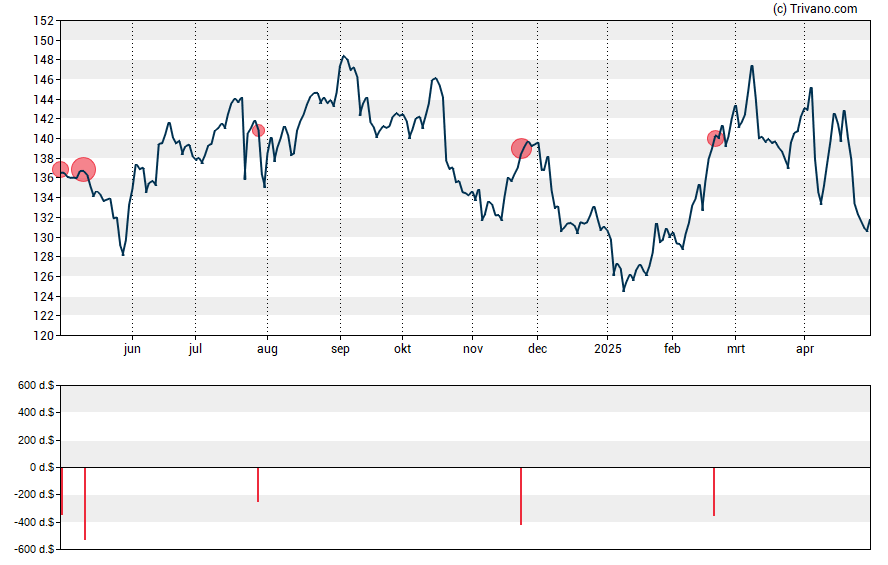The image size is (888, 565).
Task: Click the 'okt' axis label
Action: point(403,348)
